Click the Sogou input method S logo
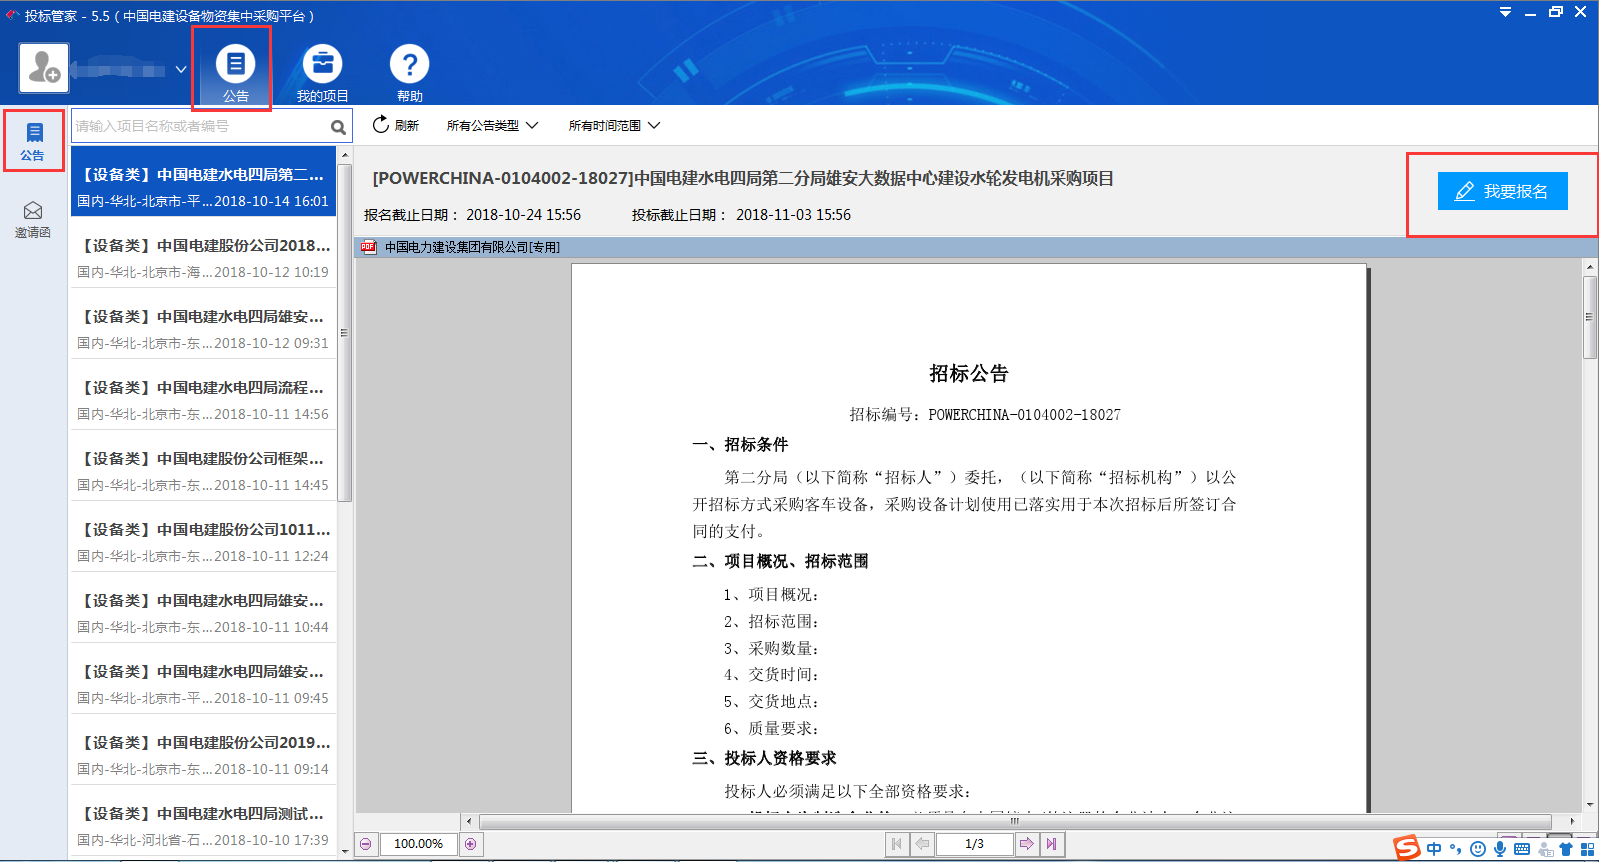The image size is (1599, 862). 1407,848
